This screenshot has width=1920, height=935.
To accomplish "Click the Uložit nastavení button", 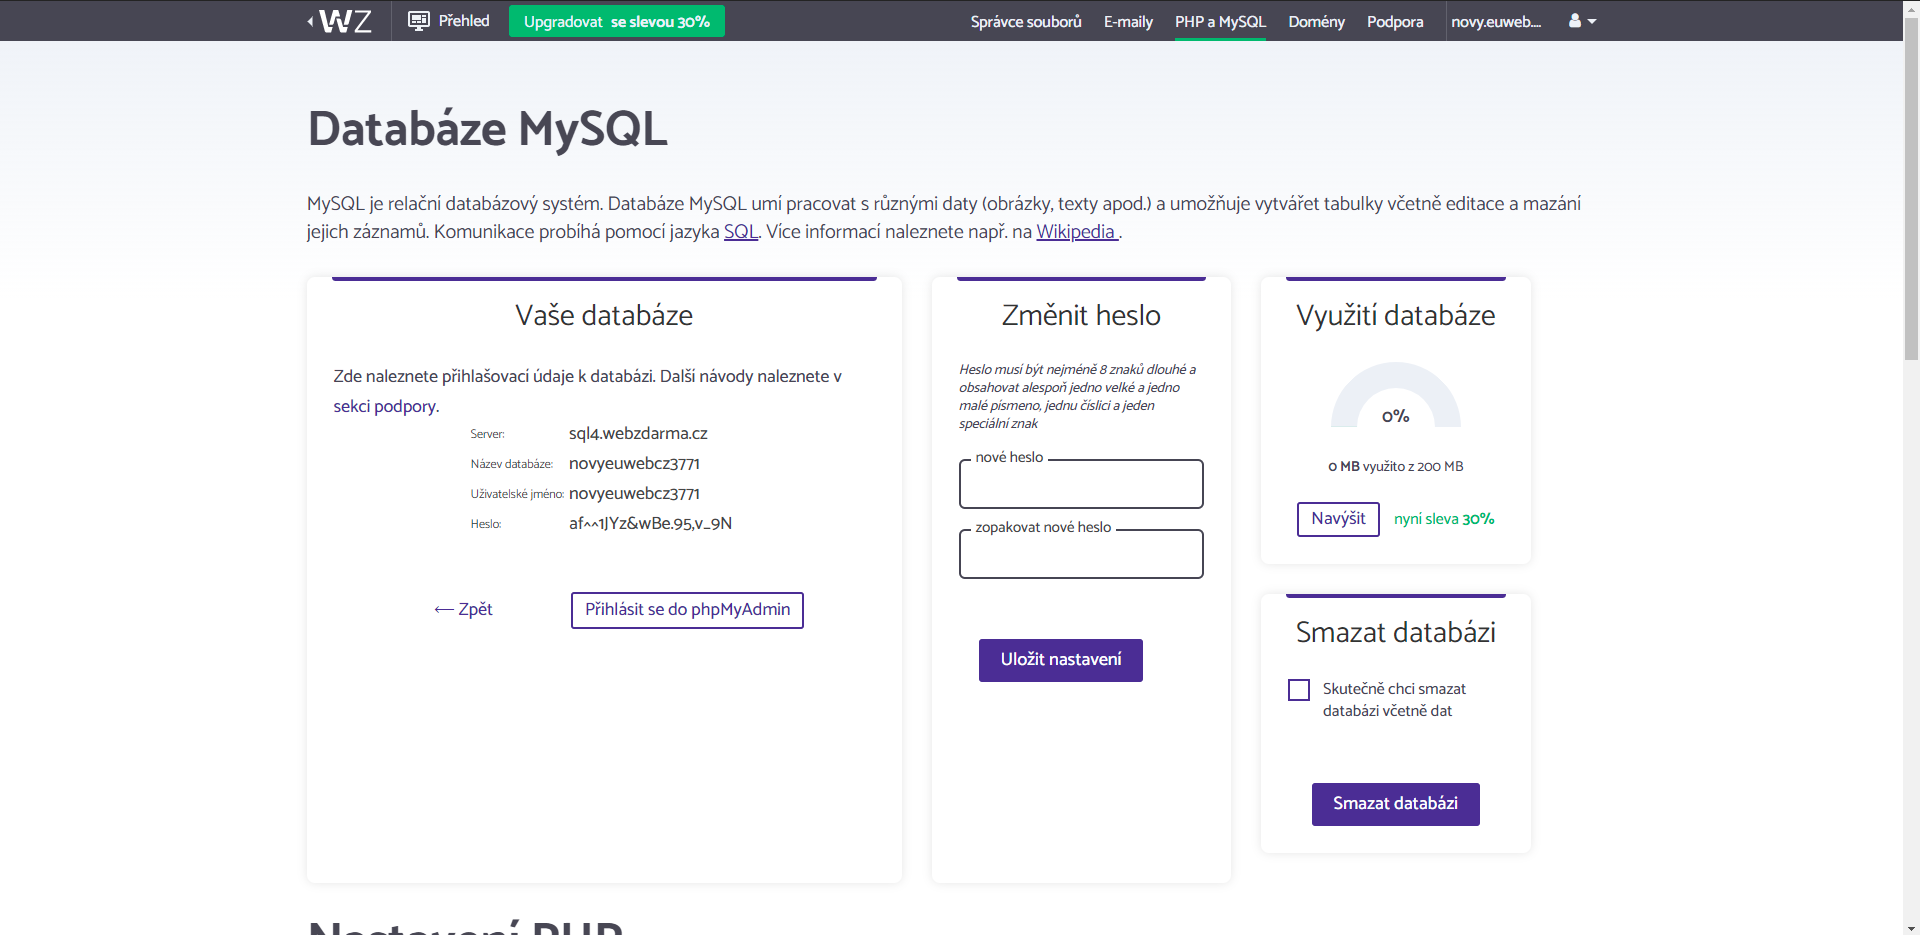I will click(x=1061, y=660).
